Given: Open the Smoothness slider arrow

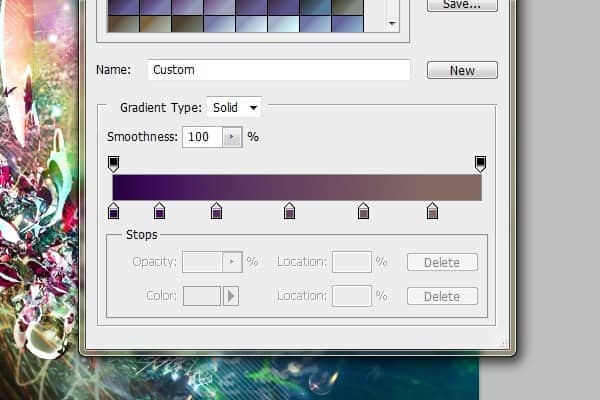Looking at the screenshot, I should click(232, 137).
